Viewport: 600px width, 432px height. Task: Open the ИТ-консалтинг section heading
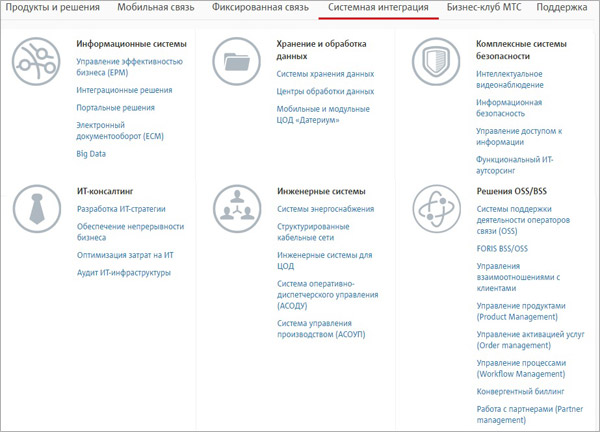[105, 191]
